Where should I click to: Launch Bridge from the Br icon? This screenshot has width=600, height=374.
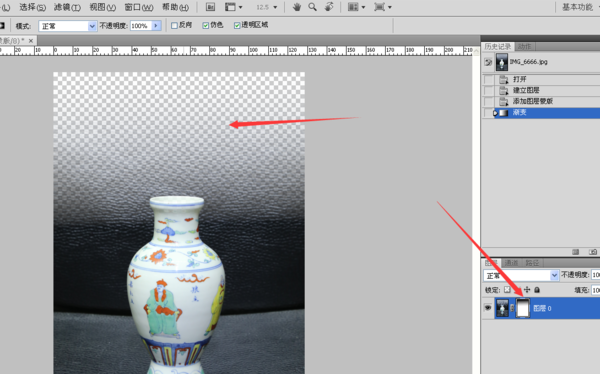point(210,7)
